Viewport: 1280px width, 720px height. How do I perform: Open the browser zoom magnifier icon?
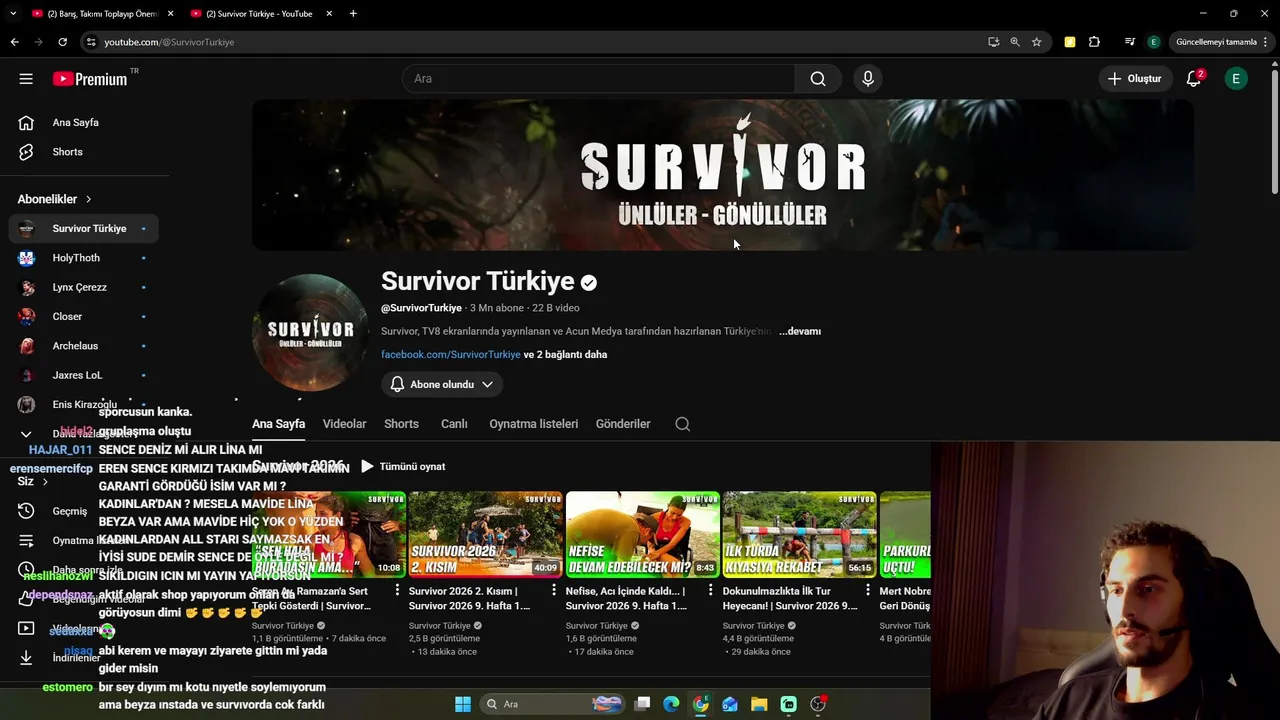1015,42
